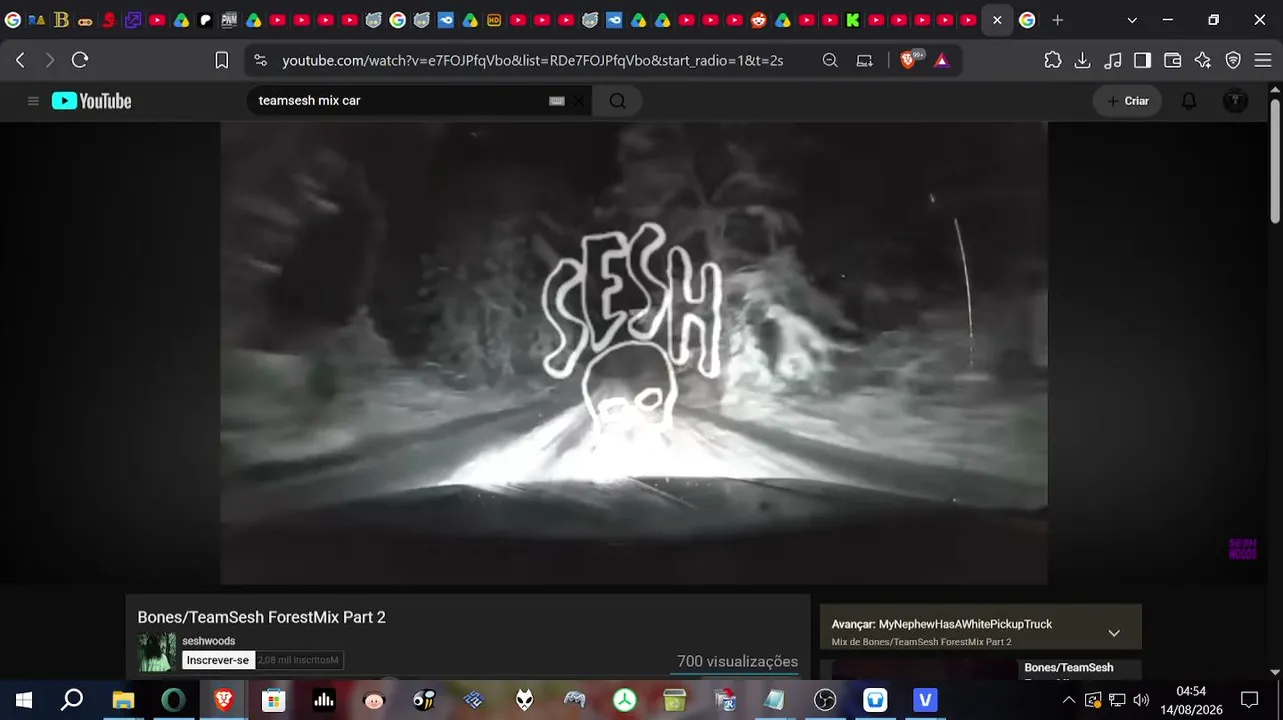Go back with the browser back arrow
Screen dimensions: 1283x720
pos(20,60)
